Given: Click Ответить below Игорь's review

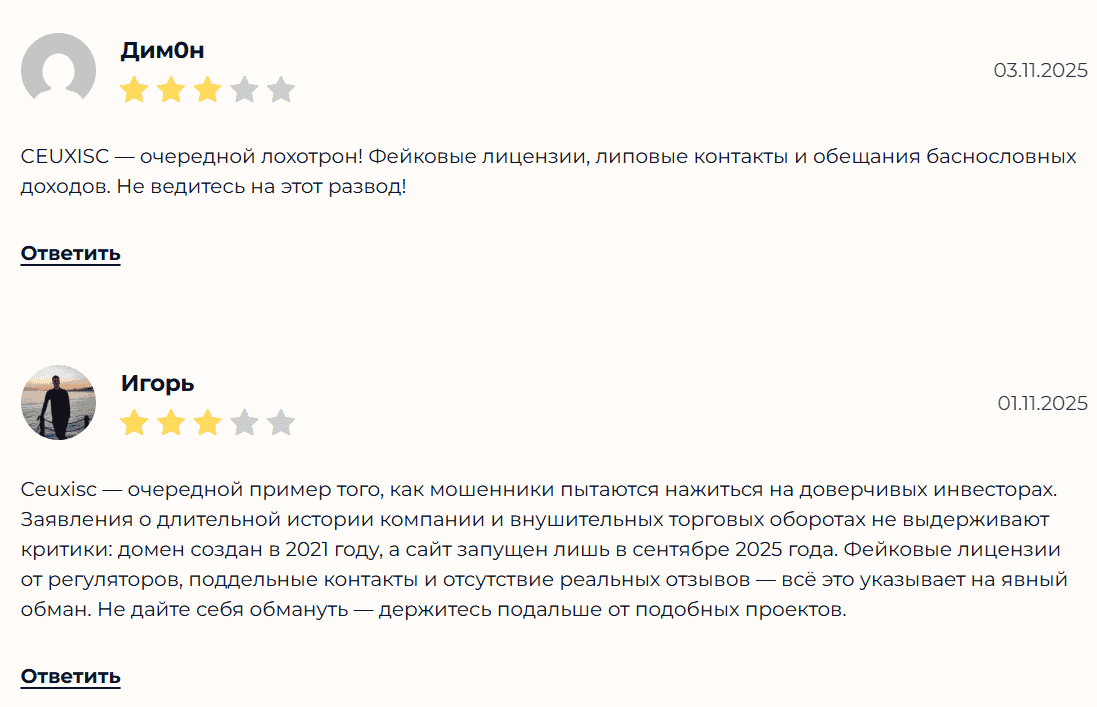Looking at the screenshot, I should (x=69, y=676).
